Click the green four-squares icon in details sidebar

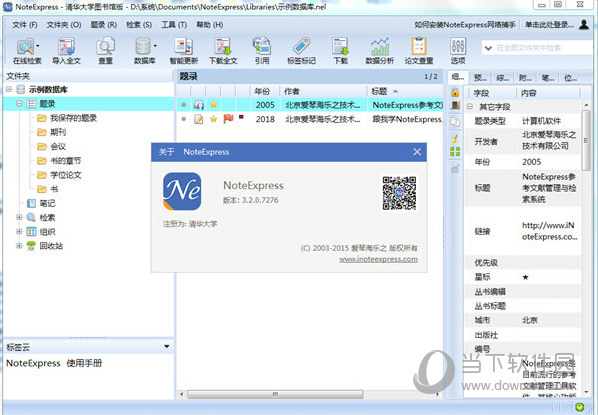455,151
